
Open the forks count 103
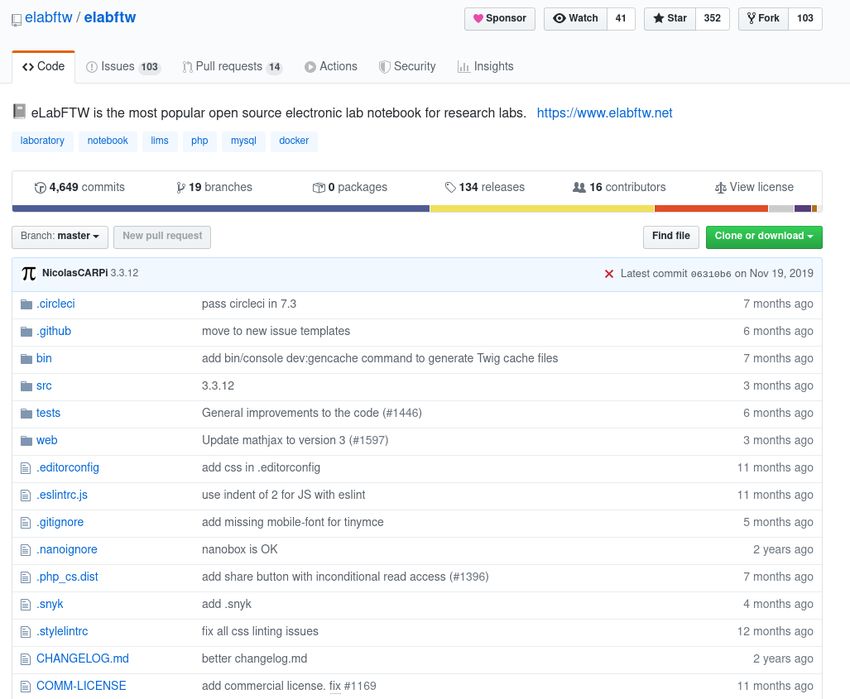(x=805, y=18)
